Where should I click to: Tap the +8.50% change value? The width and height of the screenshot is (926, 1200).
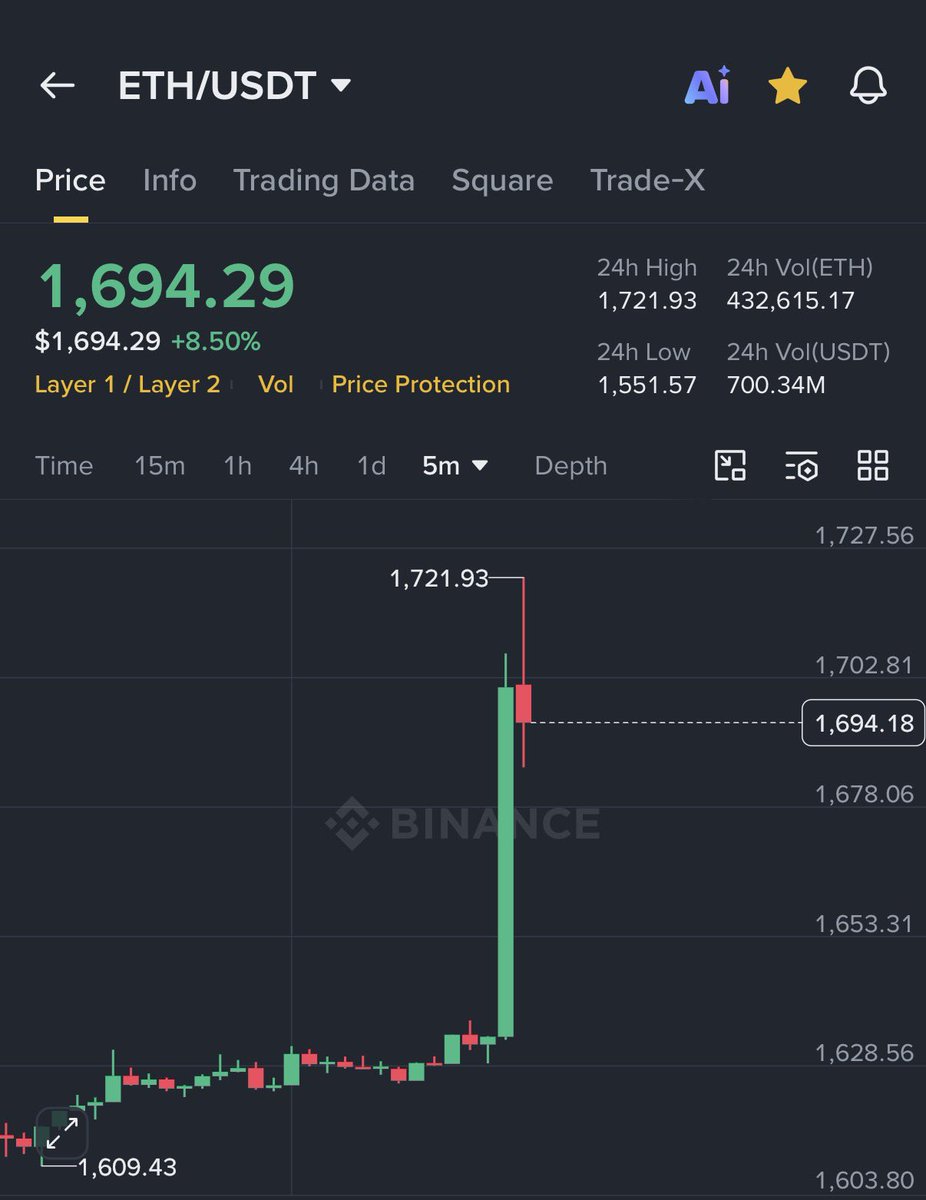[x=216, y=342]
